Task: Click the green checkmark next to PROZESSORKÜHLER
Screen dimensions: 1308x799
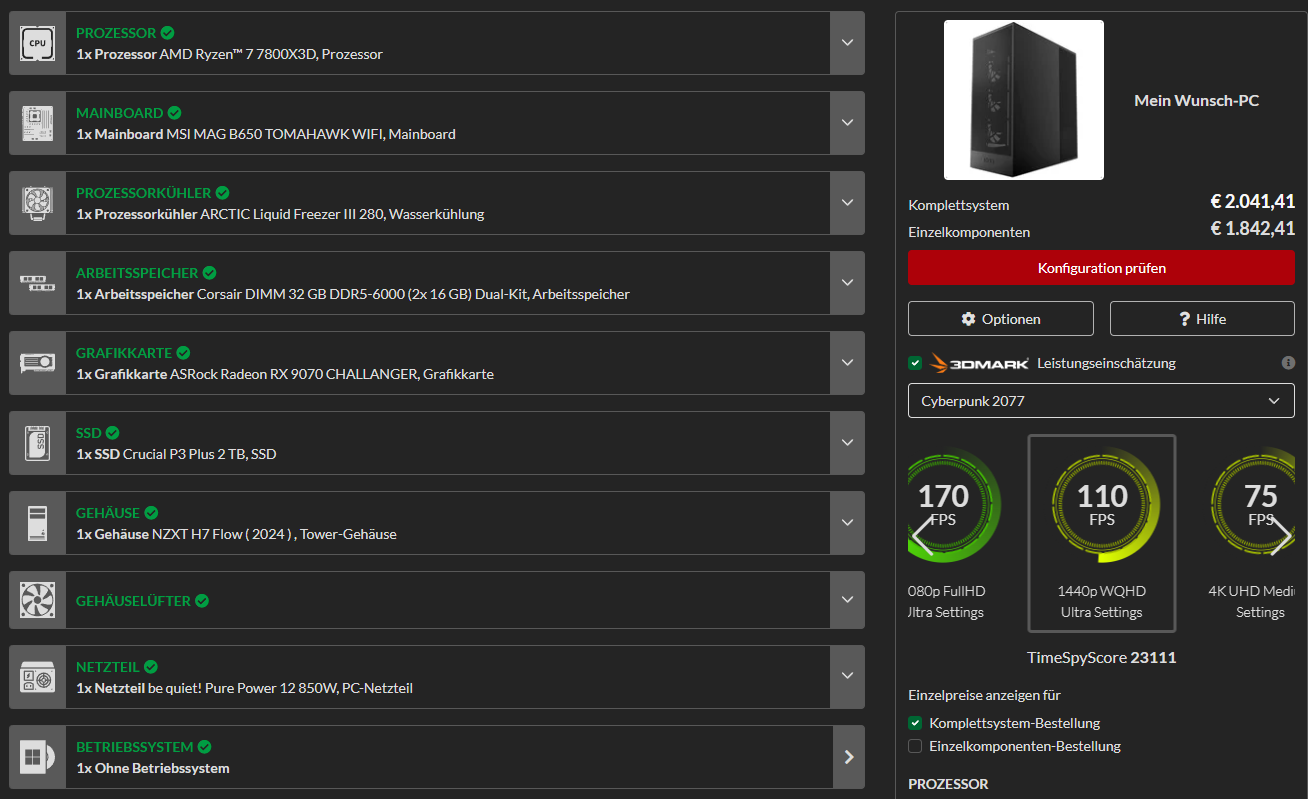Action: (222, 193)
